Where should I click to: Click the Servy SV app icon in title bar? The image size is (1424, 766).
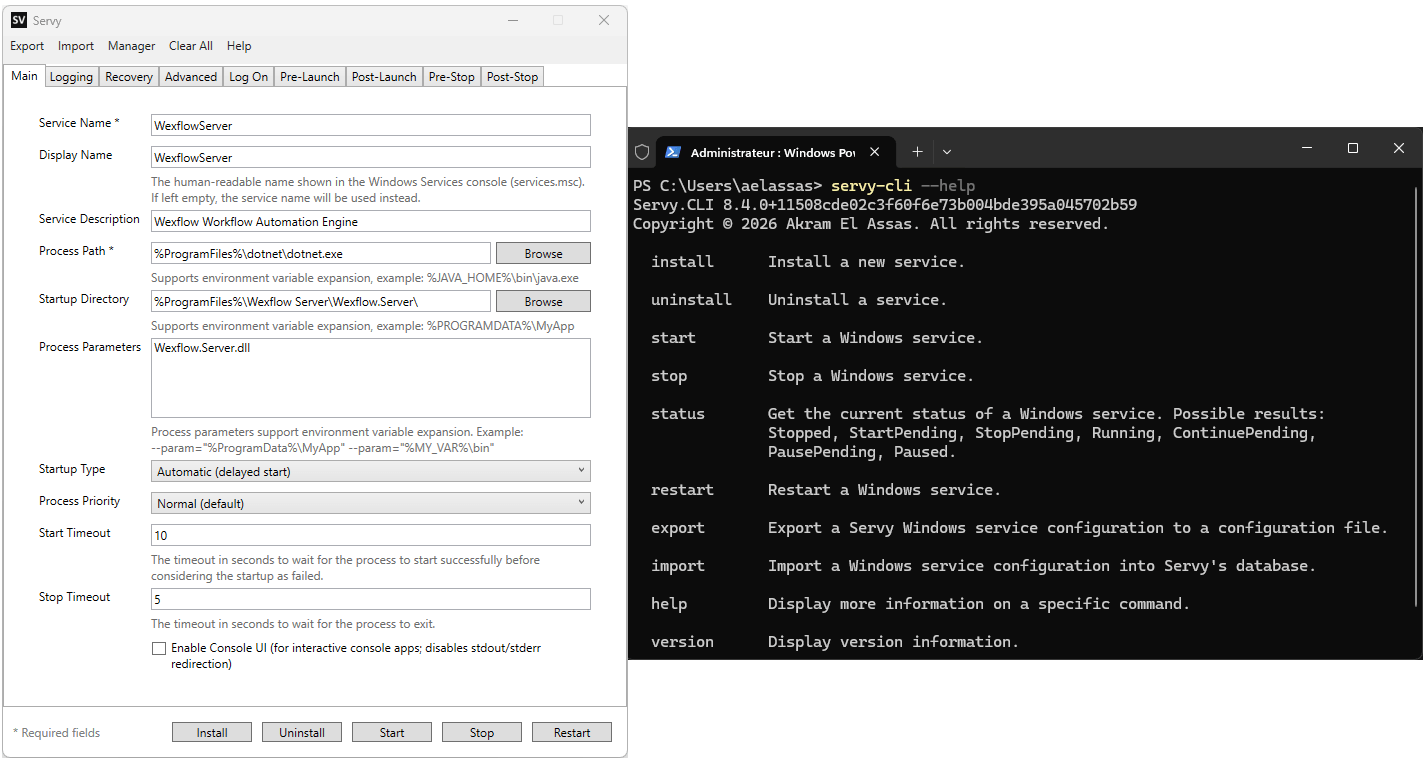click(x=19, y=20)
